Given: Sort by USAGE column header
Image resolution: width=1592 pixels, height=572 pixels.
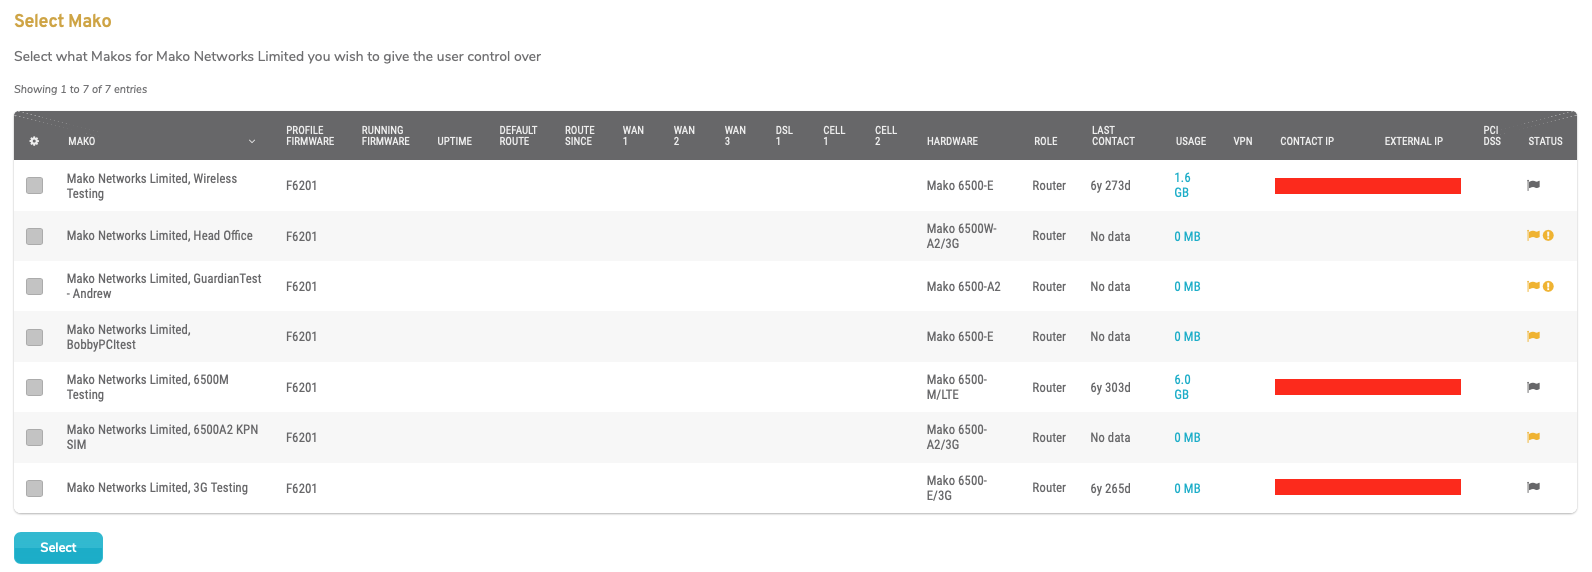Looking at the screenshot, I should (1190, 142).
